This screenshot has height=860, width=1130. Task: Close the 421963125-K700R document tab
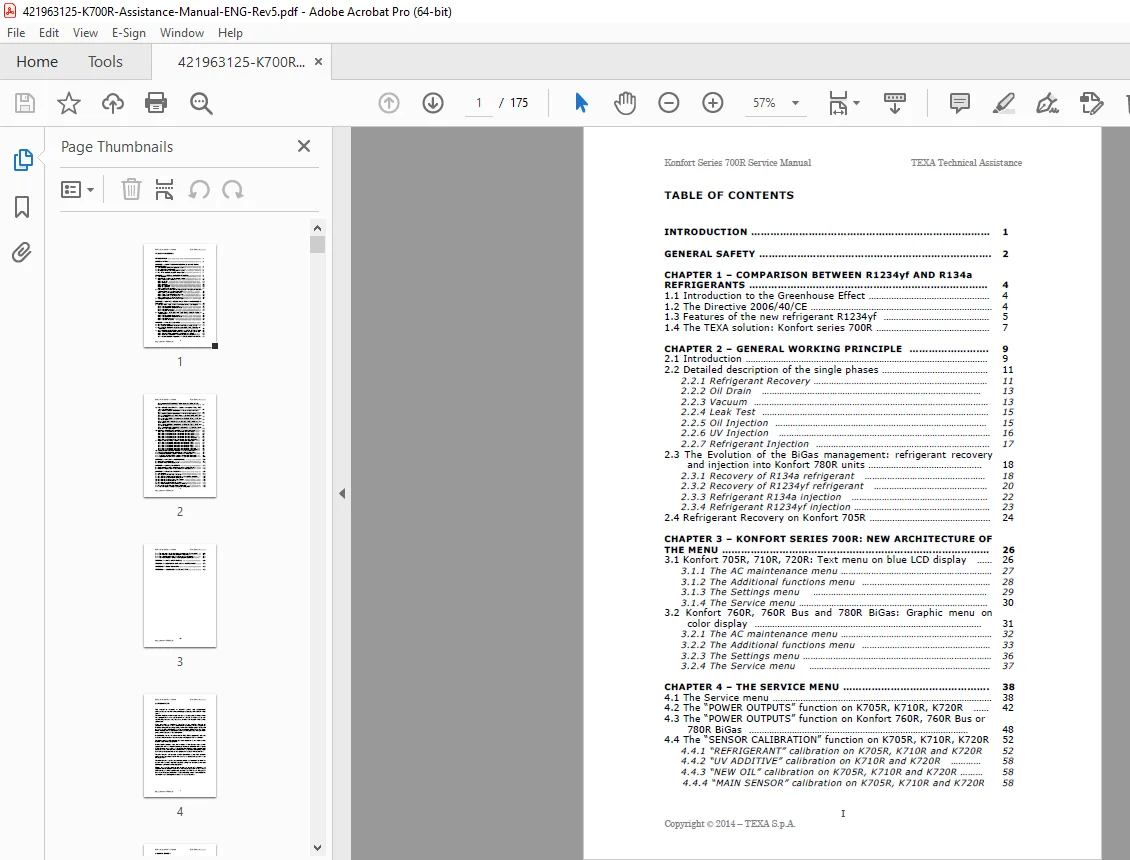[319, 62]
